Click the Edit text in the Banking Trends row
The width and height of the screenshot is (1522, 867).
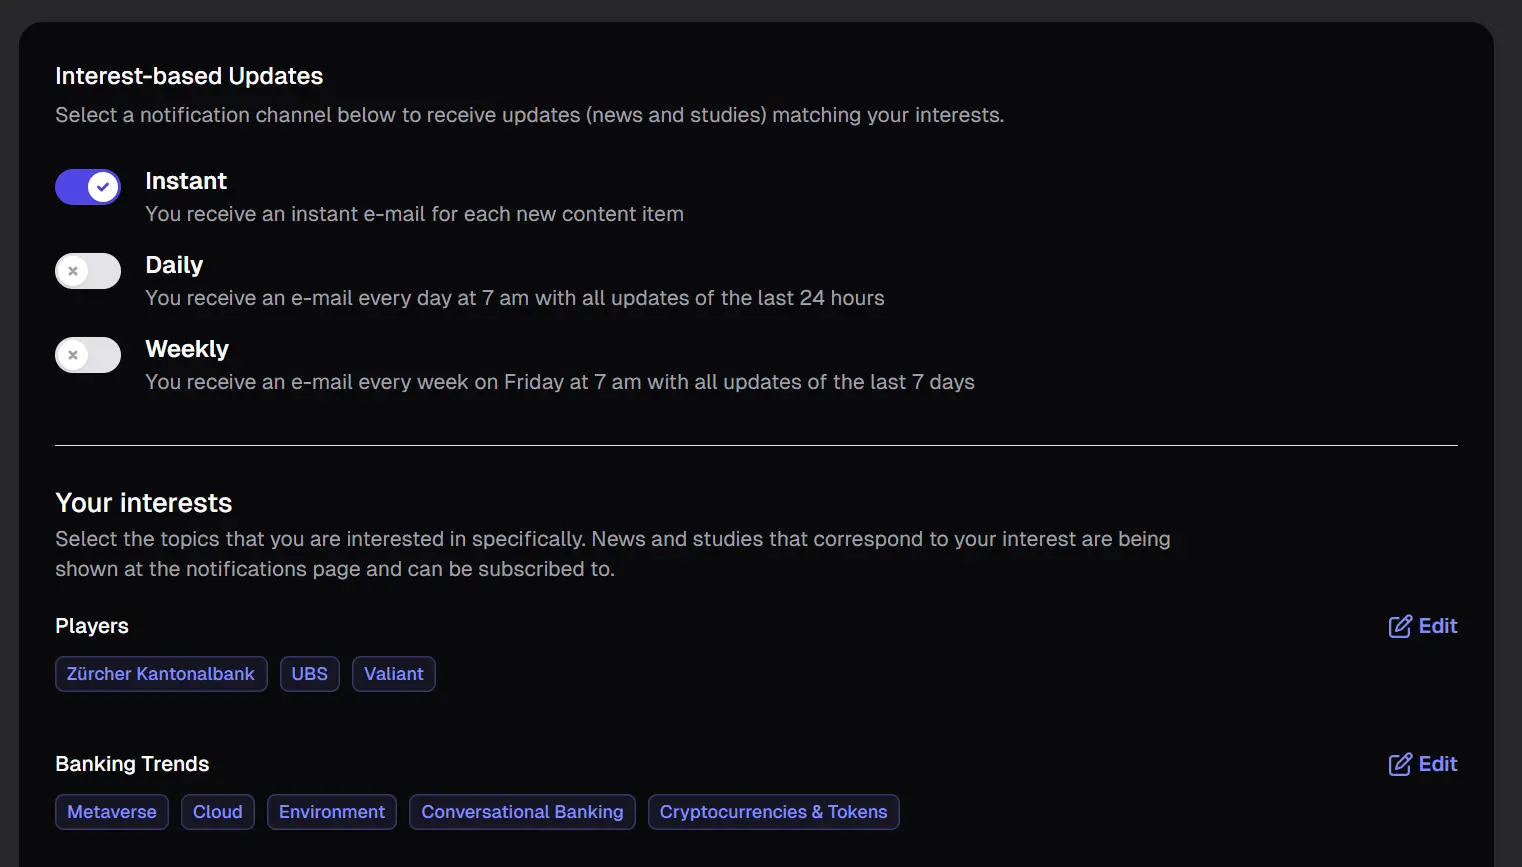(x=1438, y=764)
